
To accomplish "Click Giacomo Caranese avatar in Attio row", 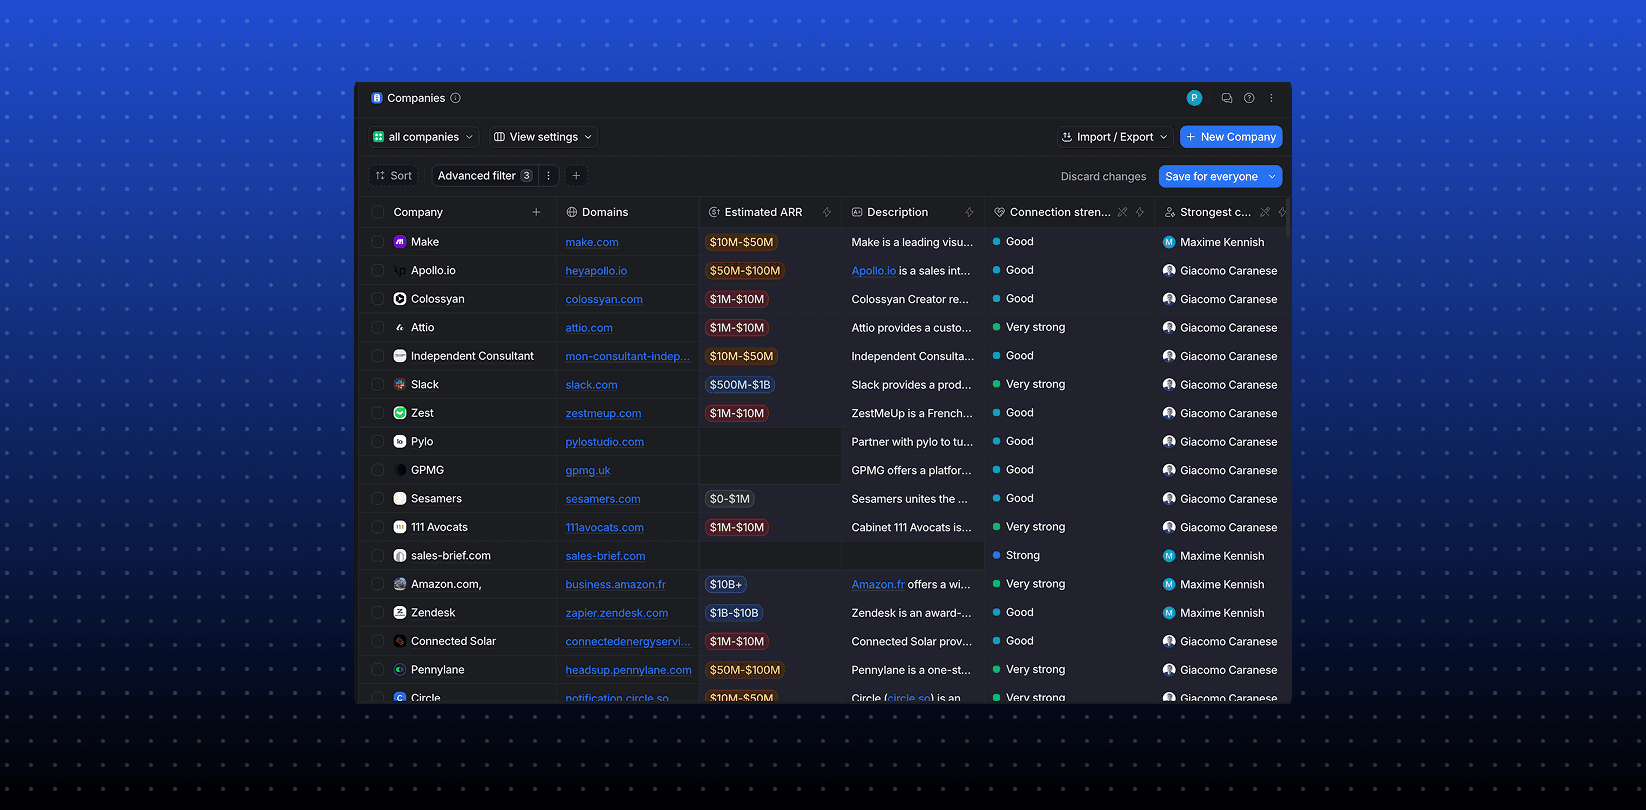I will (1169, 327).
